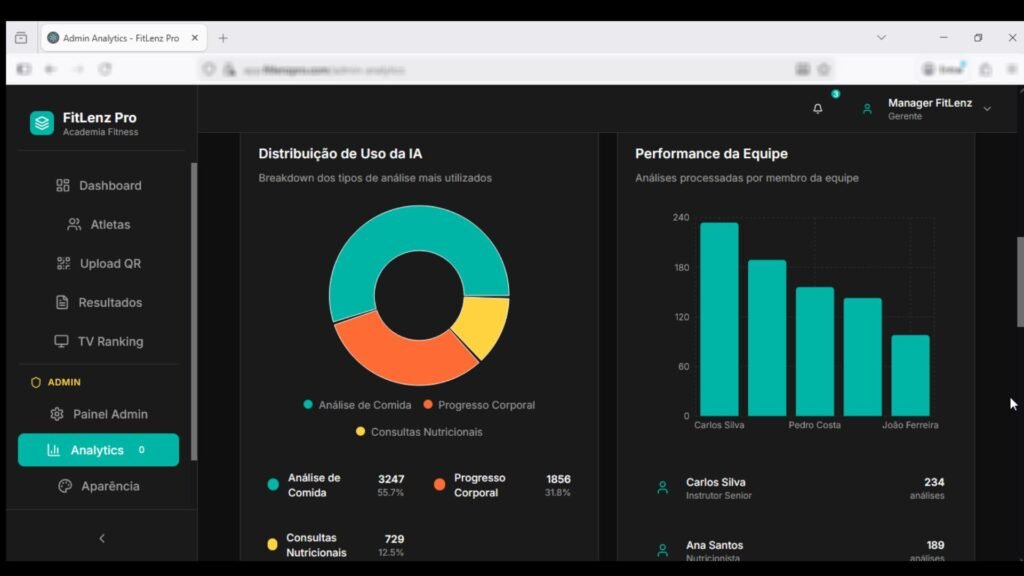Expand the Manager FitLenz account dropdown
This screenshot has width=1024, height=576.
point(987,109)
